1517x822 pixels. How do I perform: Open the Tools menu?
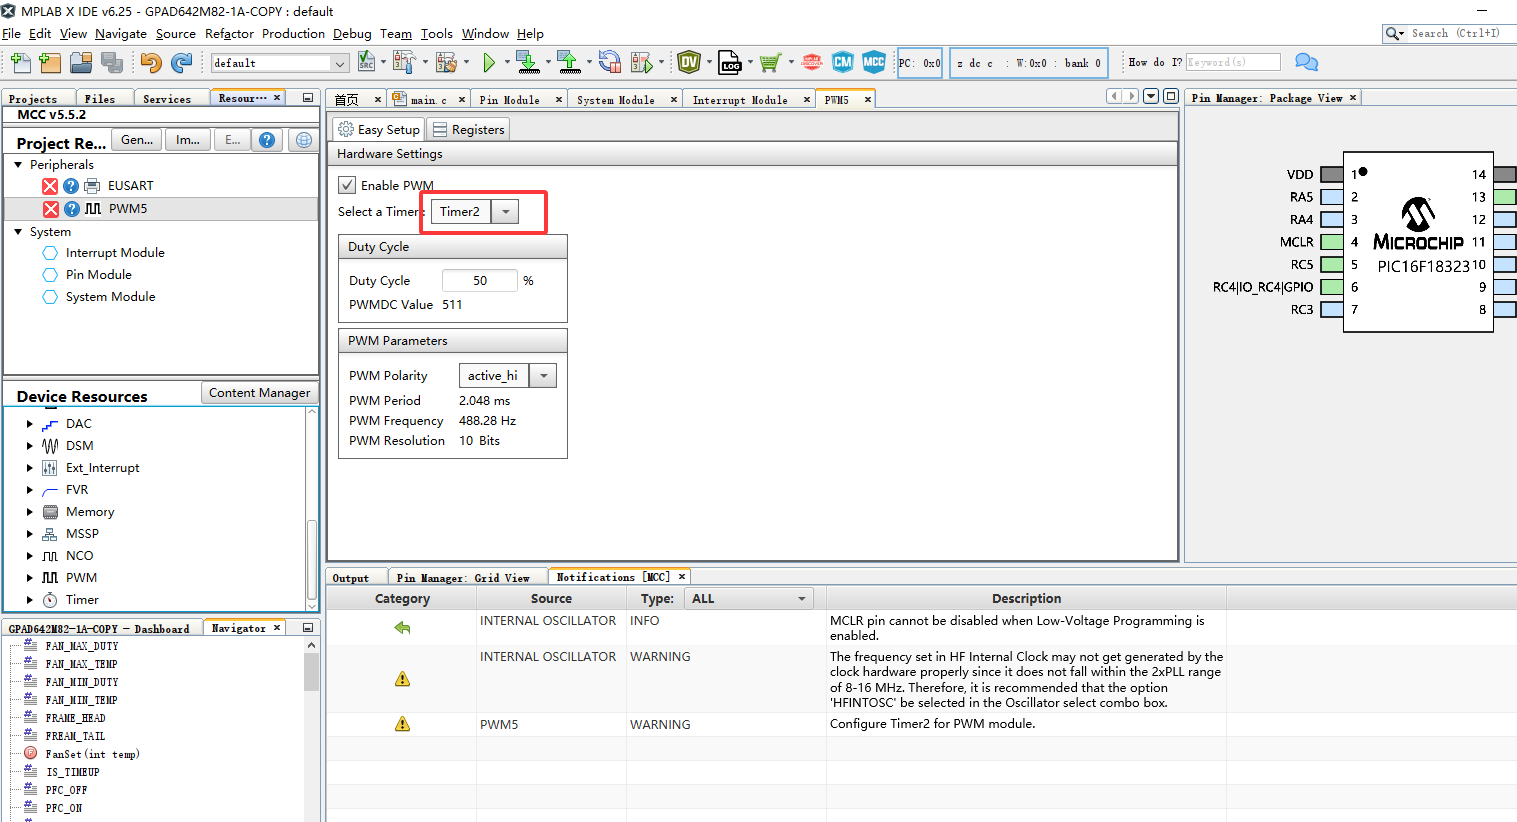(x=436, y=34)
